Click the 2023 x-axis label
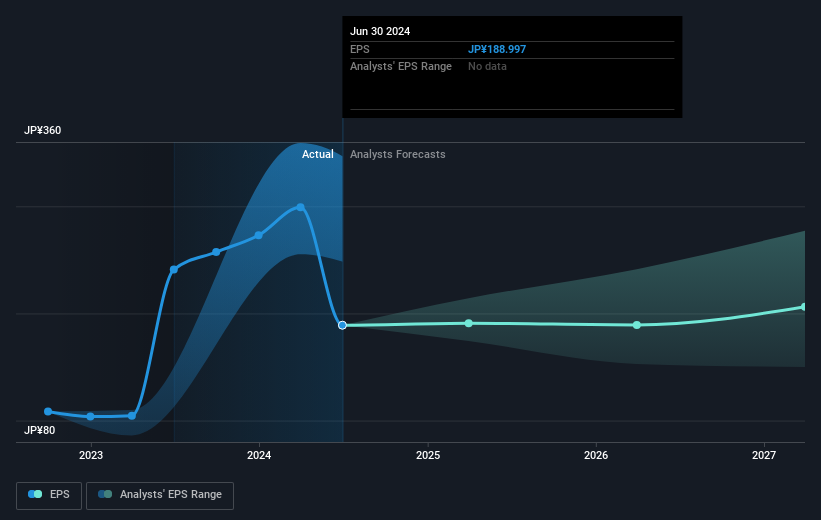The width and height of the screenshot is (821, 520). (x=91, y=455)
